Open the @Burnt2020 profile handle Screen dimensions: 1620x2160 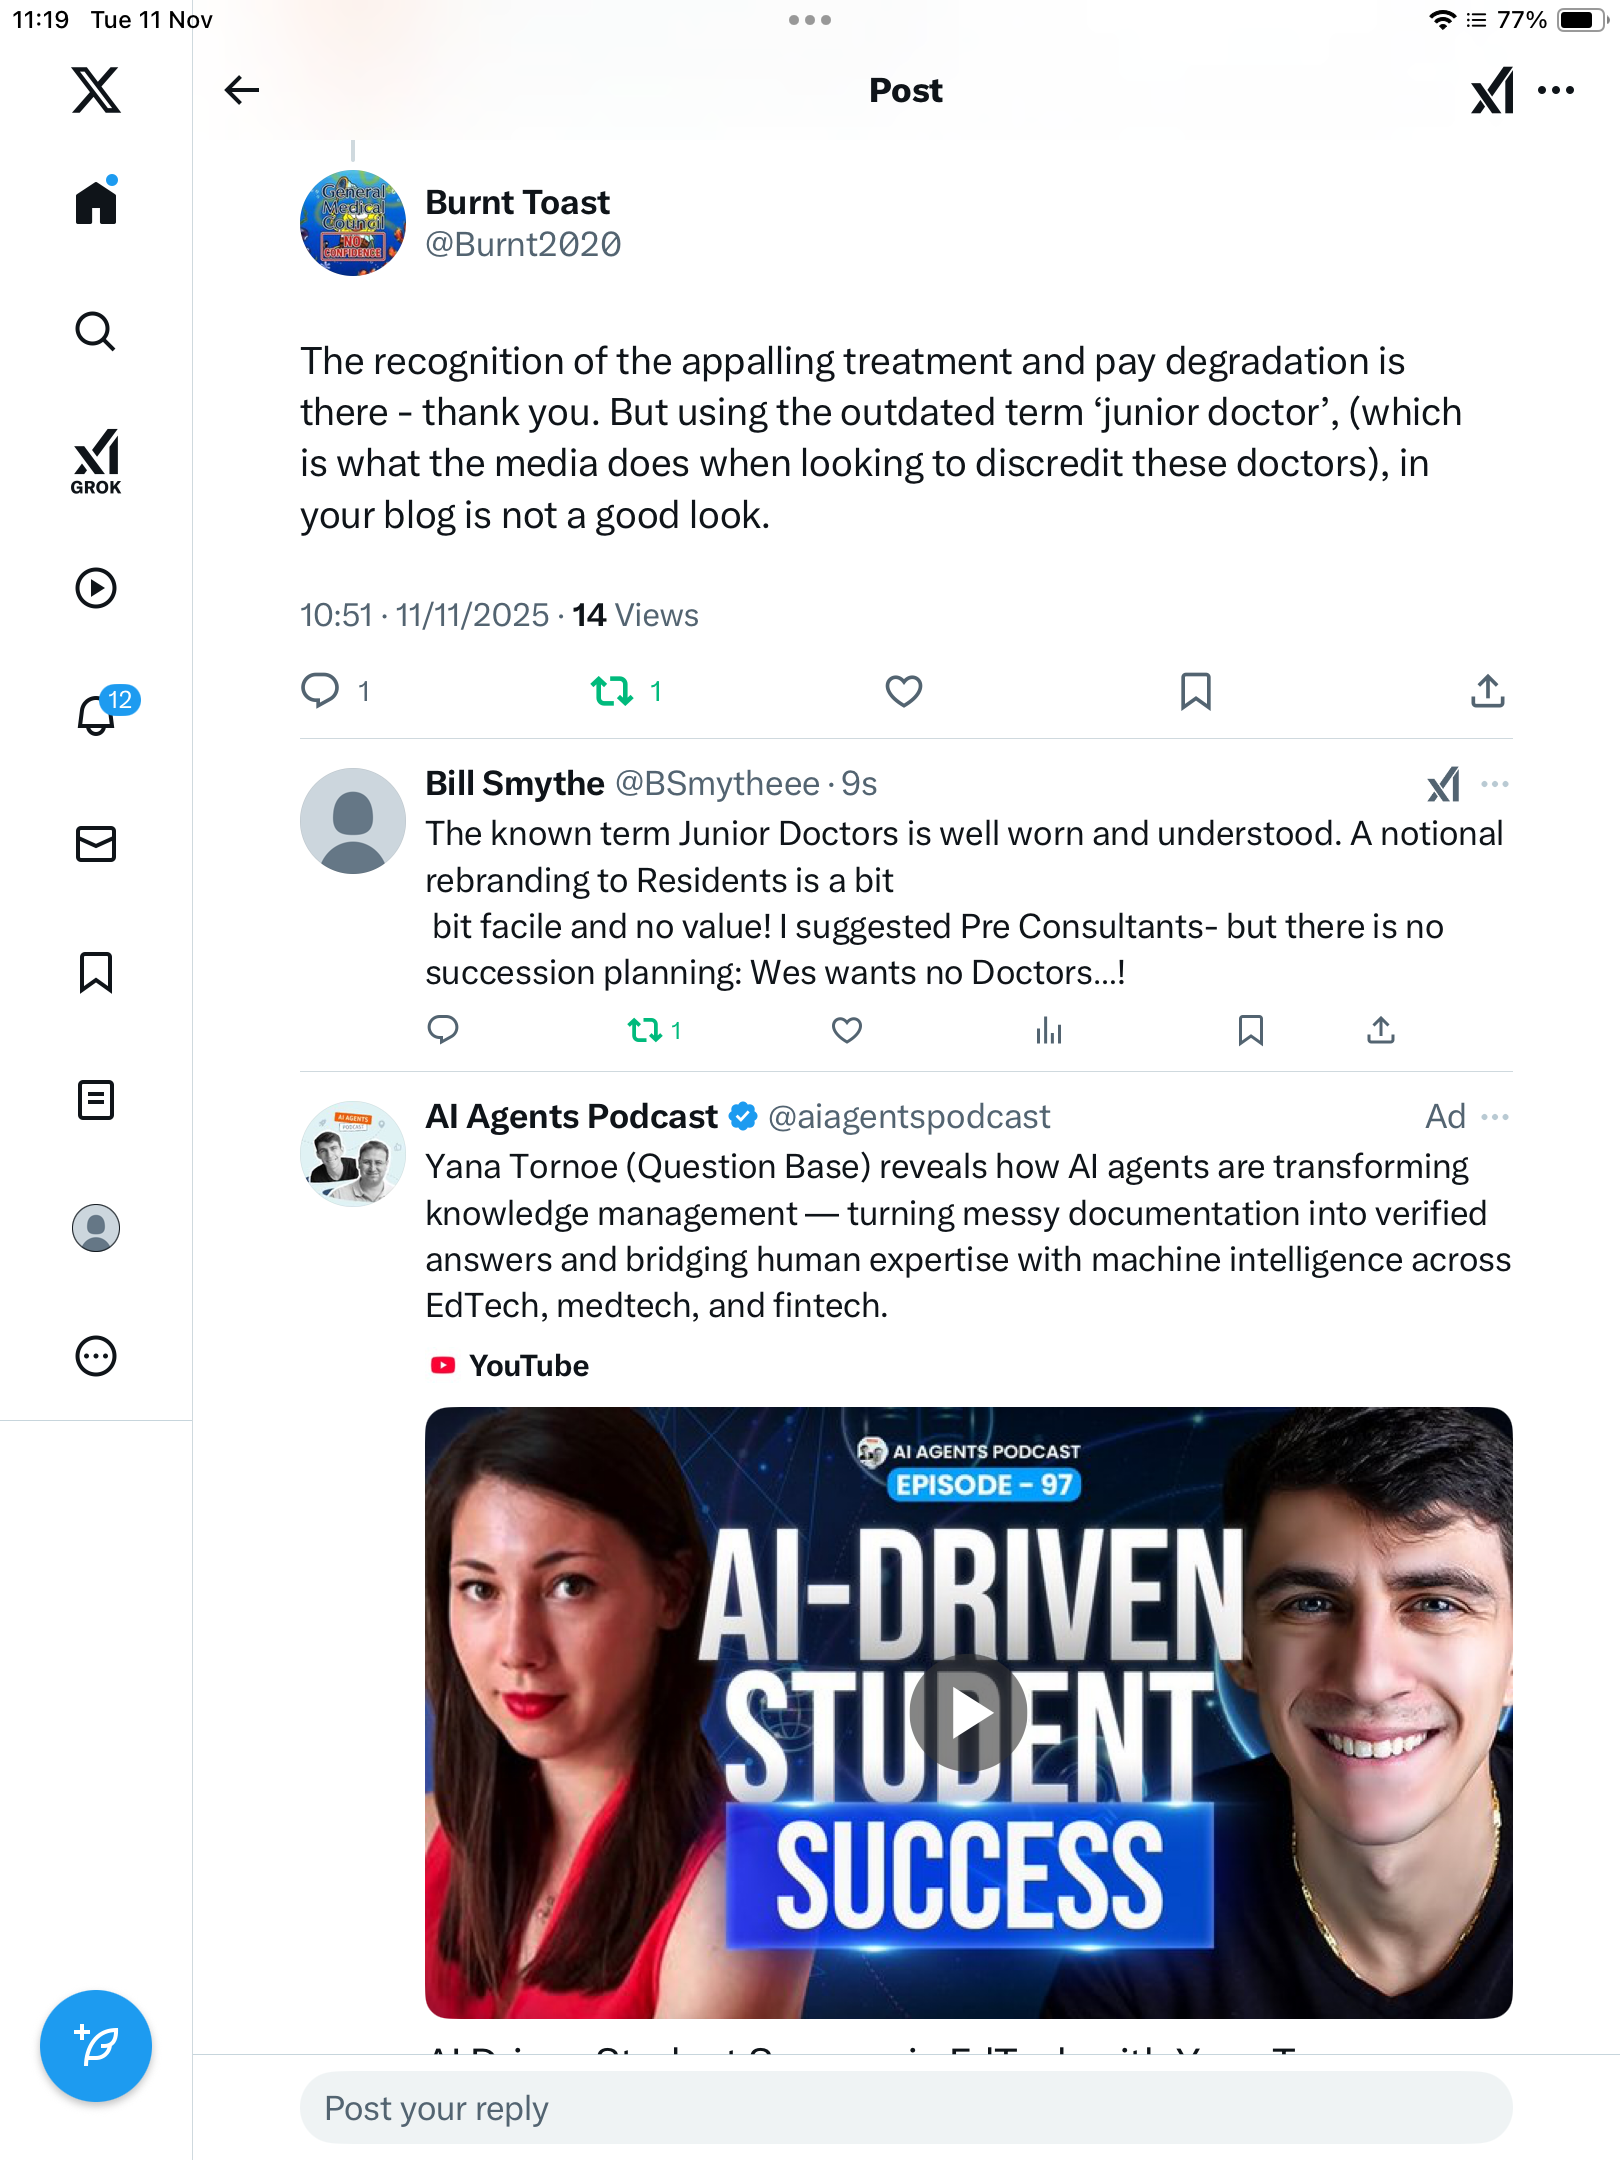pyautogui.click(x=523, y=245)
